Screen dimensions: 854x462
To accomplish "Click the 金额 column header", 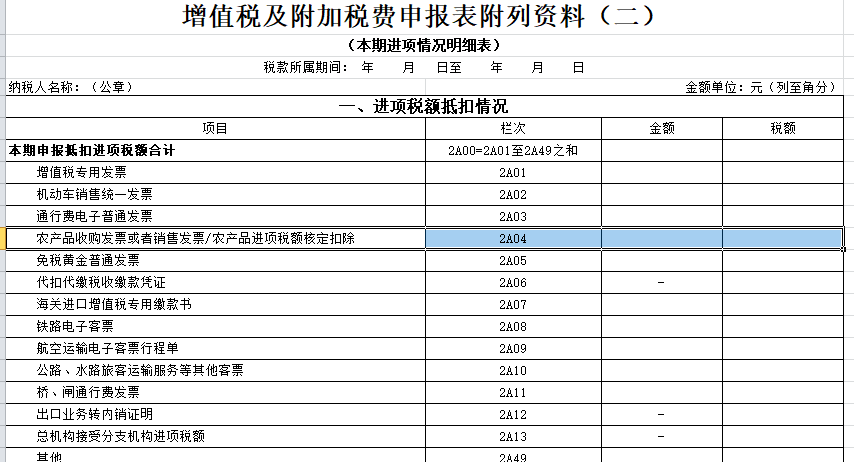I will tap(662, 129).
